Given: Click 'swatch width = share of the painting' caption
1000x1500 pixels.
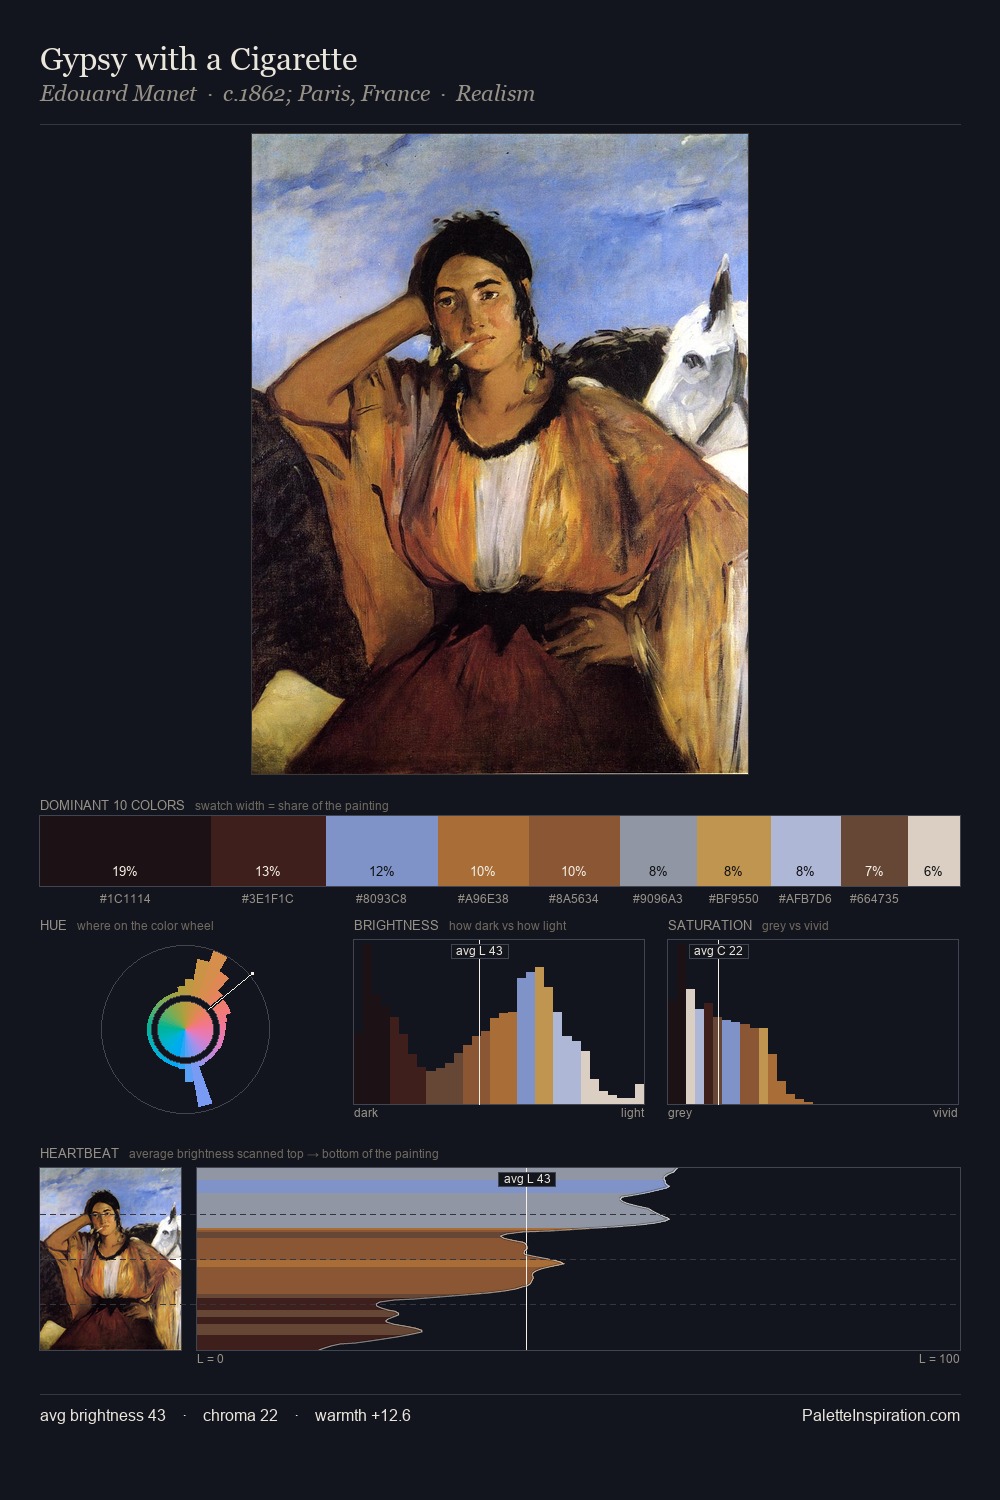Looking at the screenshot, I should (x=292, y=806).
